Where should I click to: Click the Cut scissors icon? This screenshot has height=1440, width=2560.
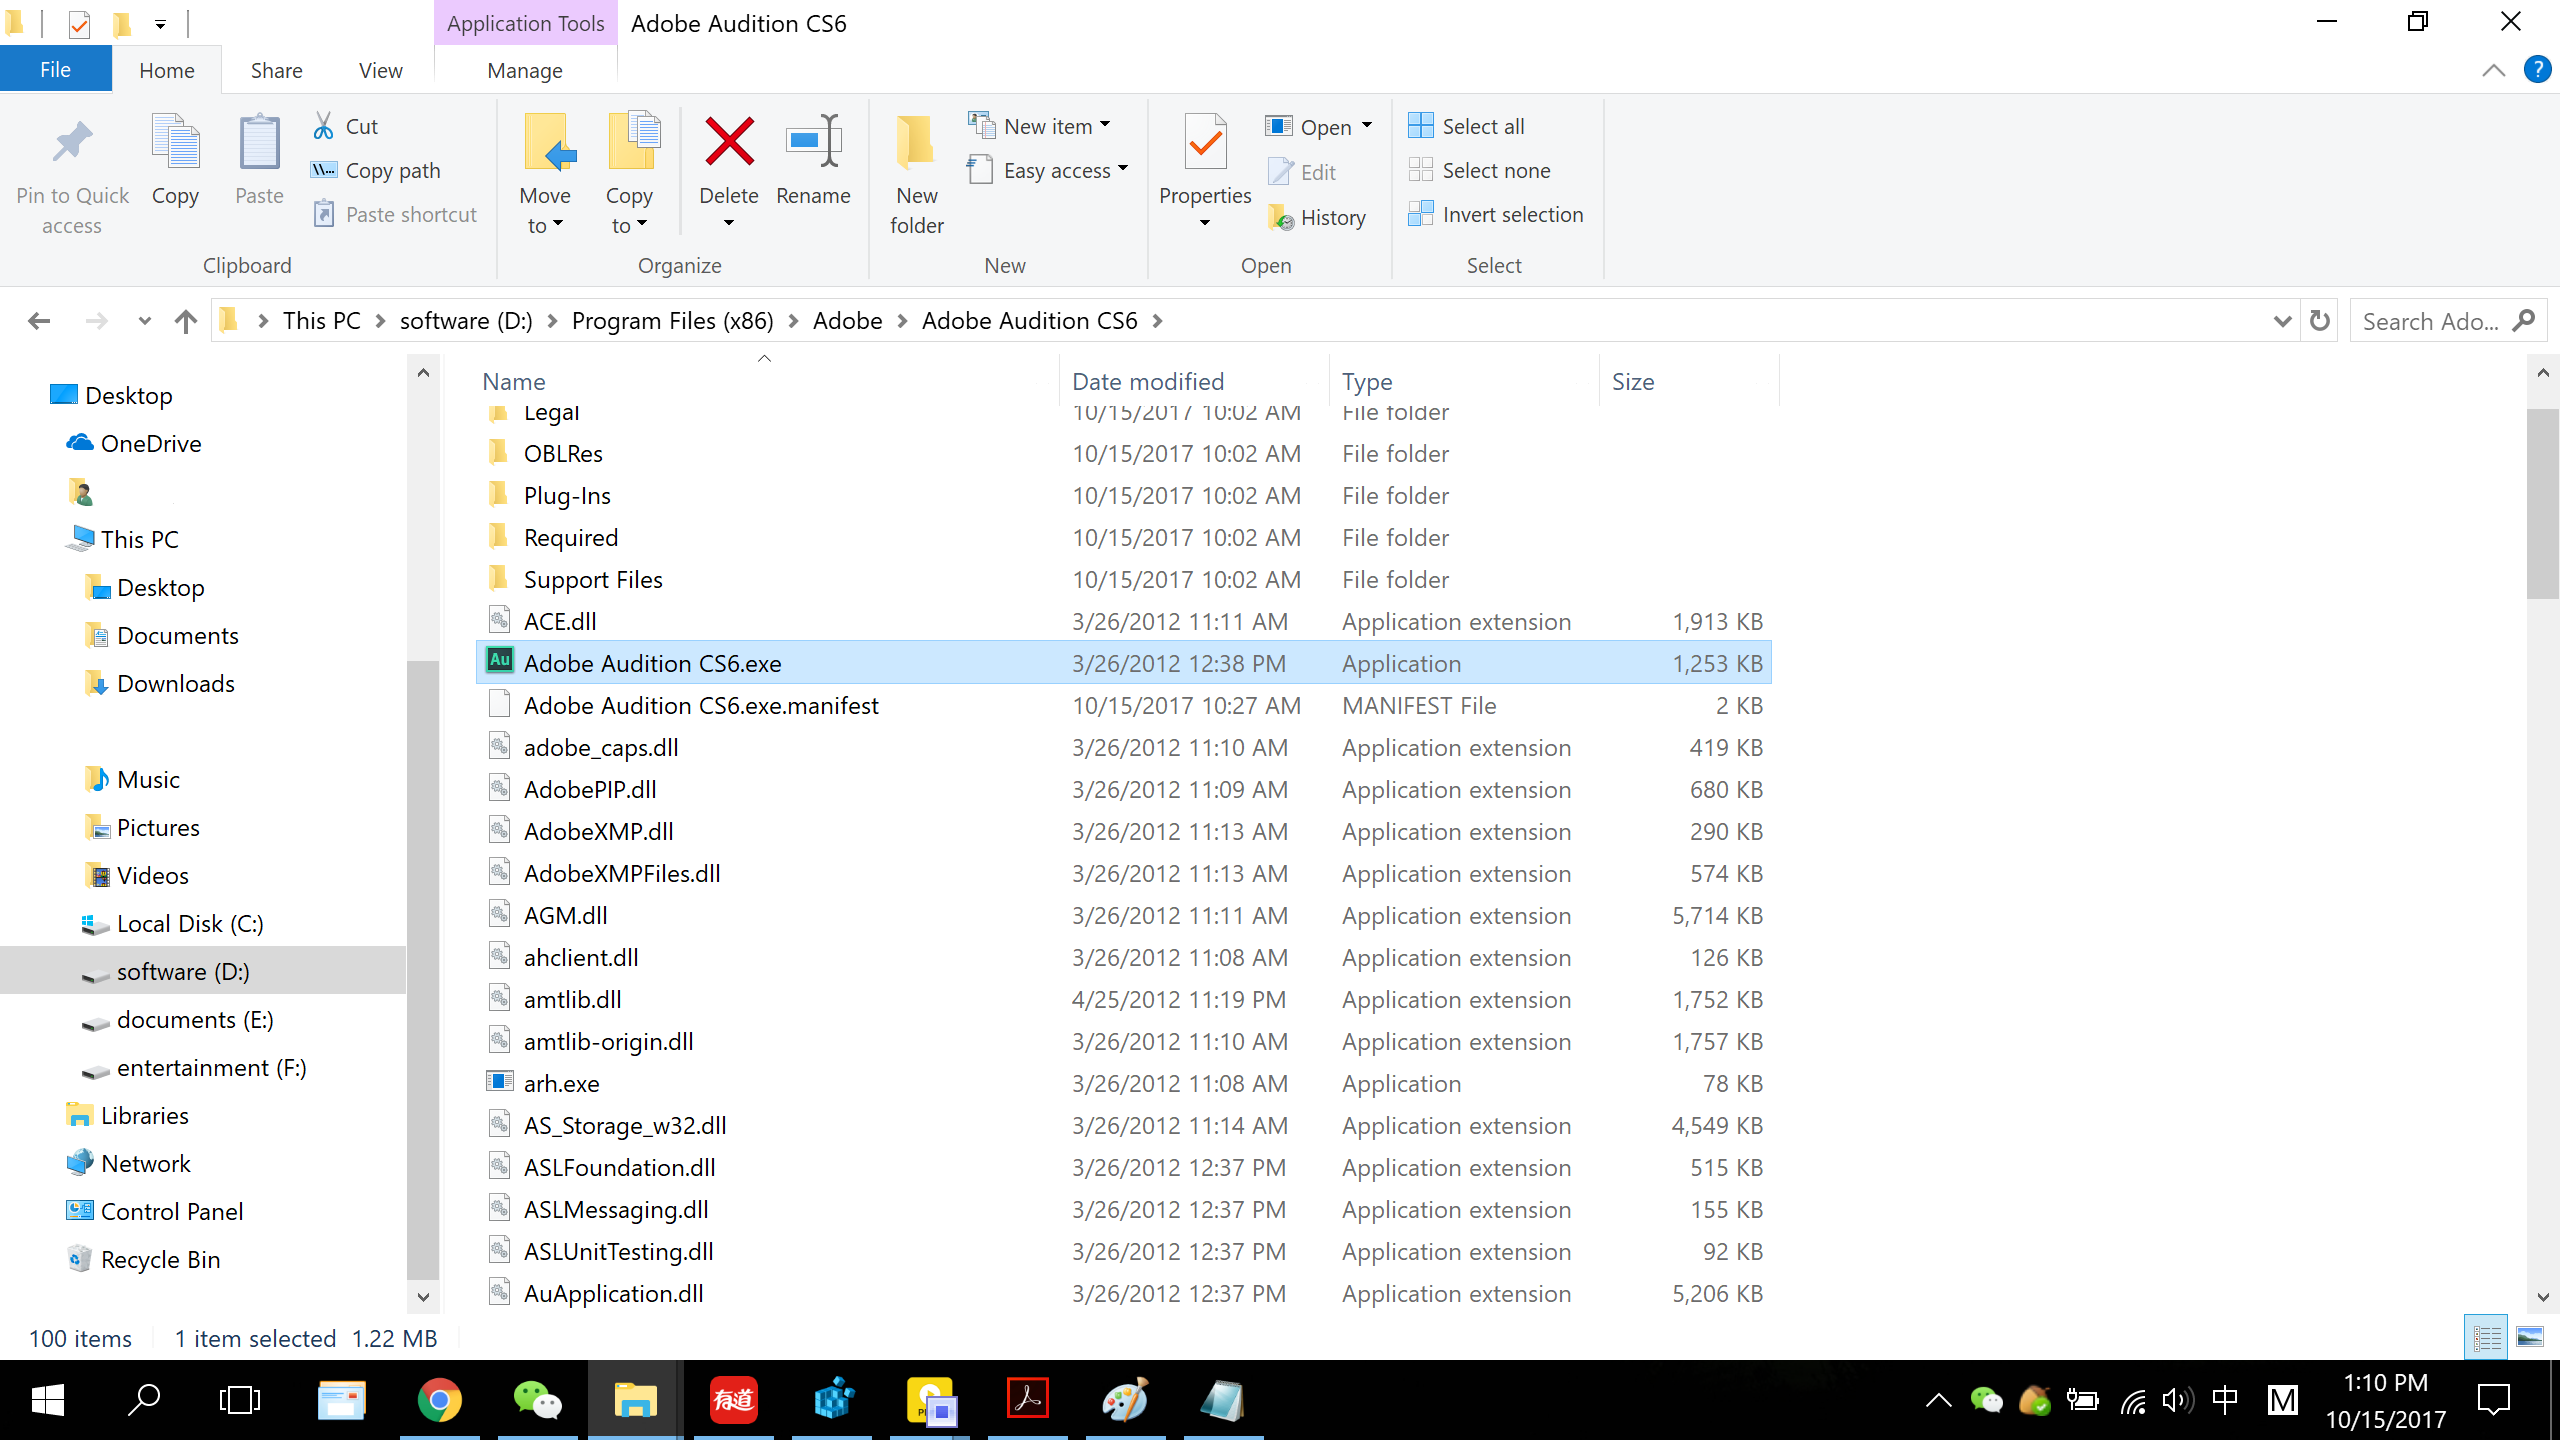324,126
